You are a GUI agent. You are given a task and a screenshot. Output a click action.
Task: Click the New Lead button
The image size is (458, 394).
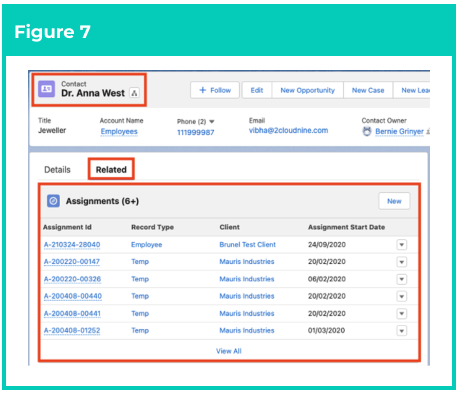[x=412, y=90]
